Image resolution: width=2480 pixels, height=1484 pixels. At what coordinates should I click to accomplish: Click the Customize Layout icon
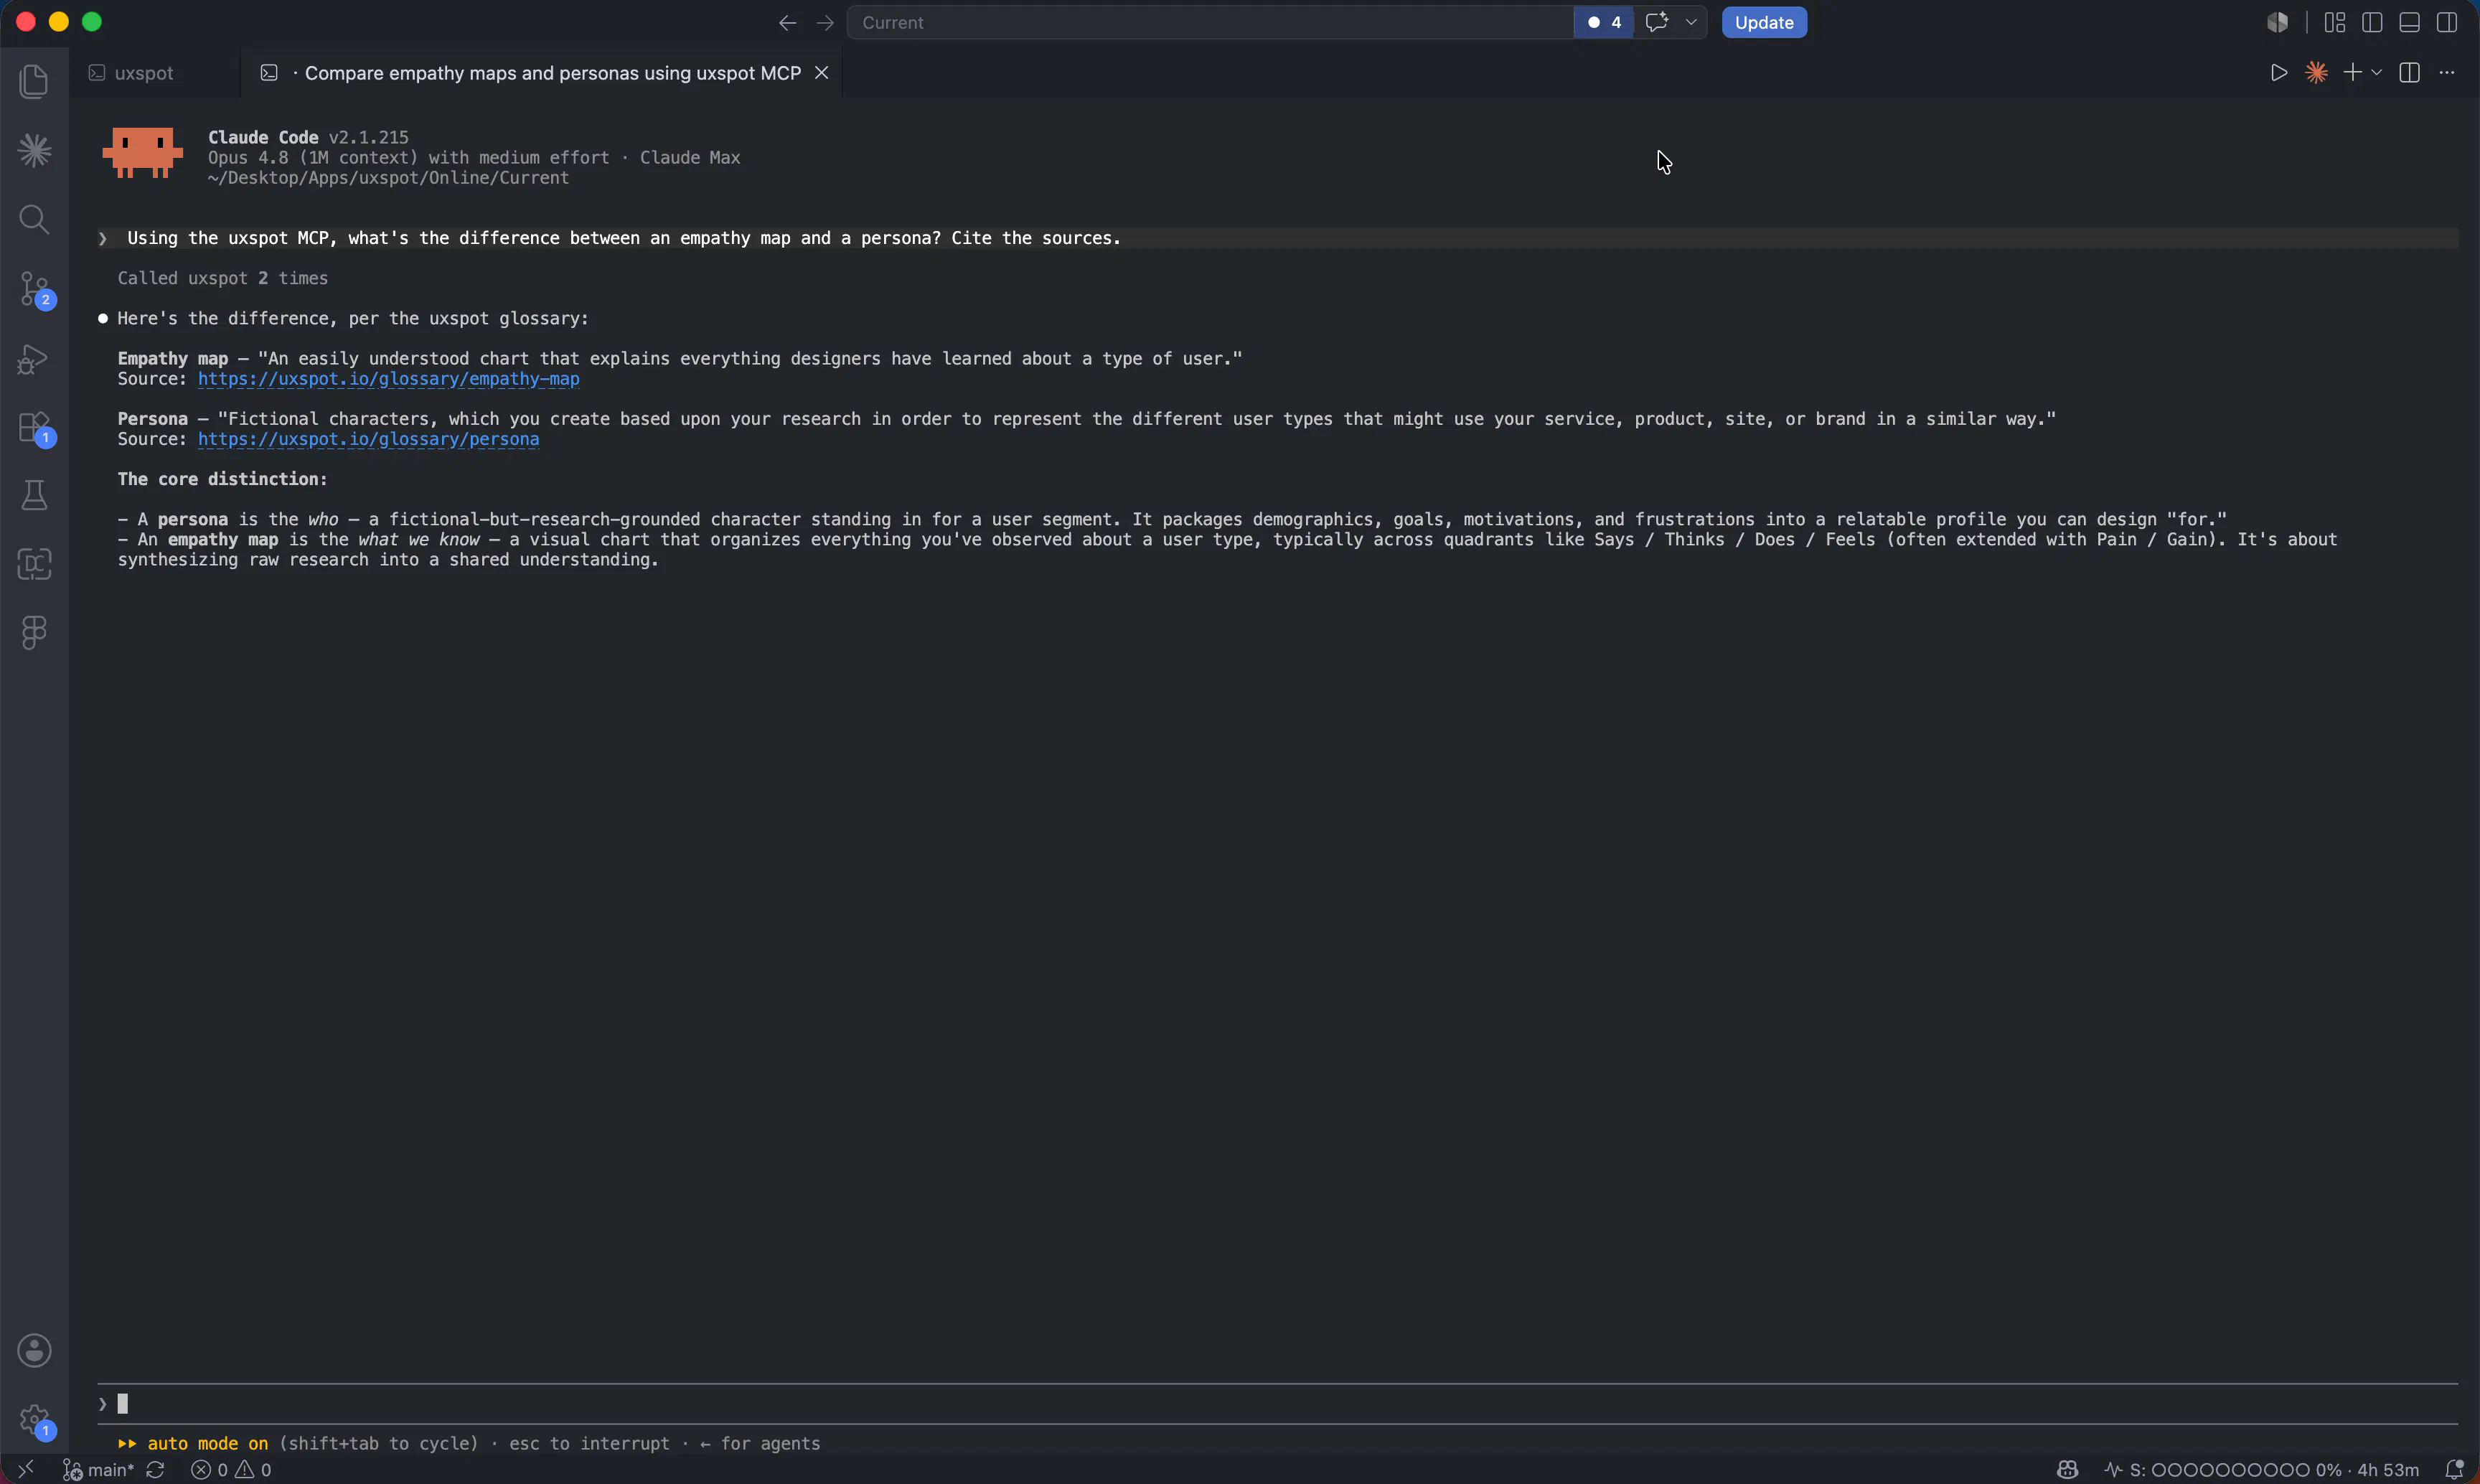[2335, 22]
